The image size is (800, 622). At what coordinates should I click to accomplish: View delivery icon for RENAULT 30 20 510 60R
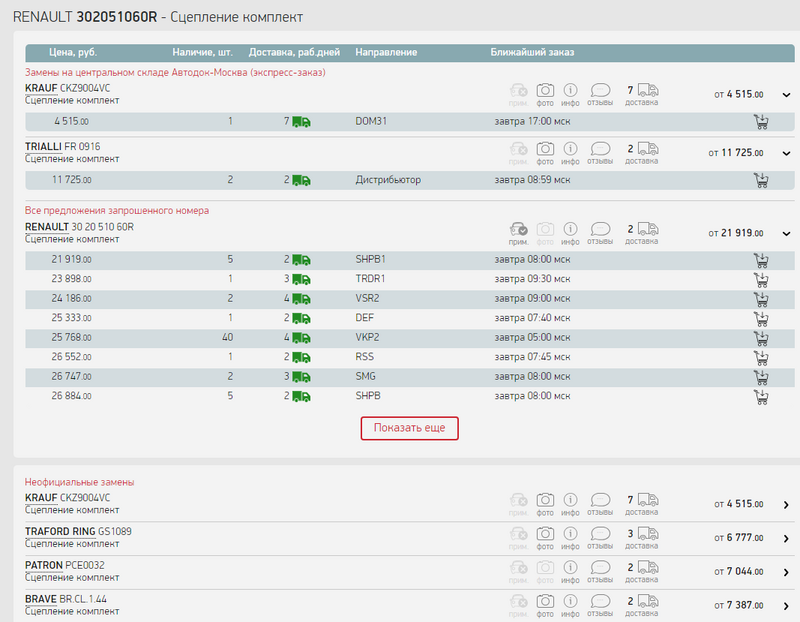[x=642, y=233]
